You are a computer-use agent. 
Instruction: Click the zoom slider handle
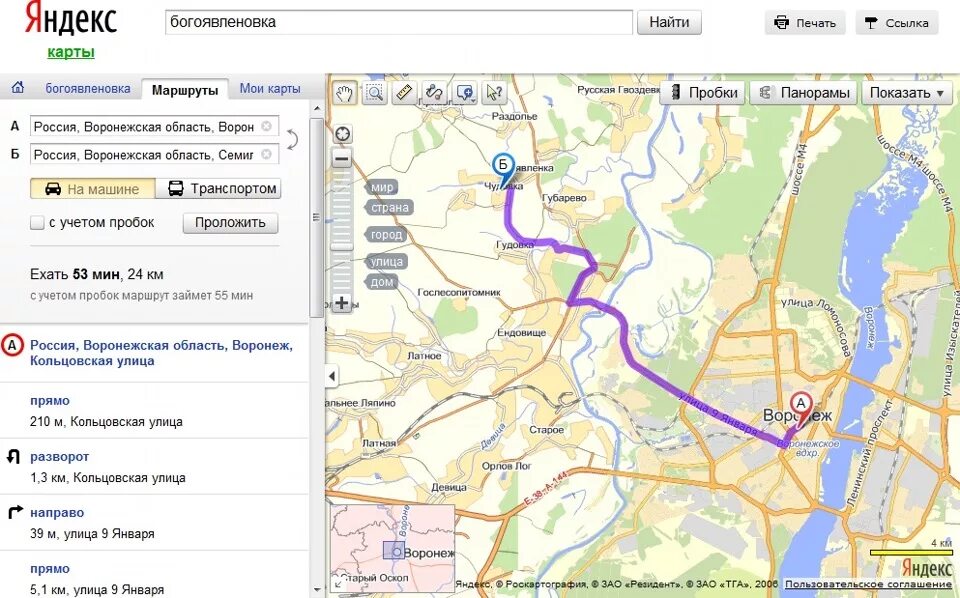tap(342, 246)
